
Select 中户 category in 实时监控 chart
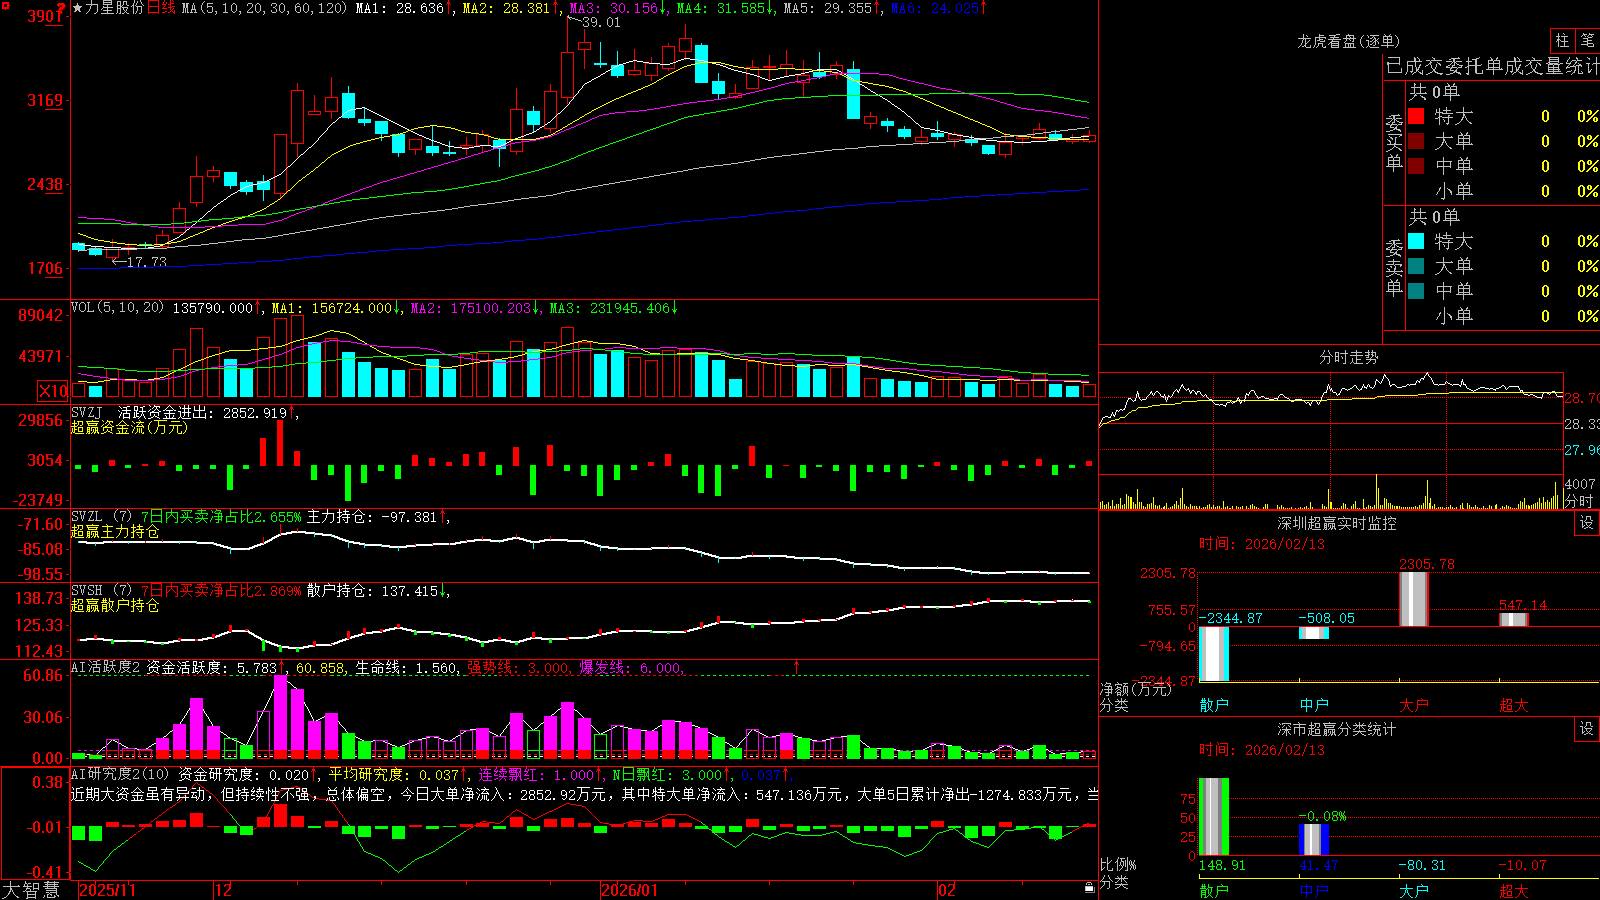tap(1314, 705)
